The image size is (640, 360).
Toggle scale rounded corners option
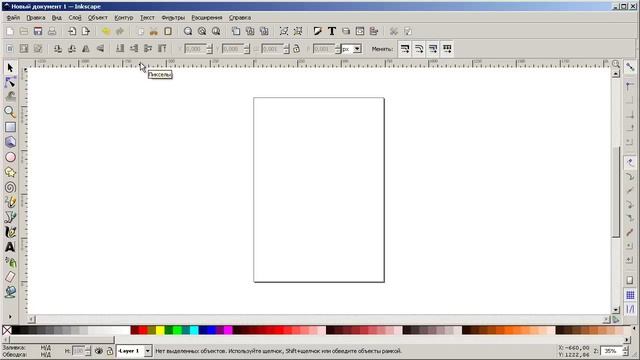click(419, 49)
